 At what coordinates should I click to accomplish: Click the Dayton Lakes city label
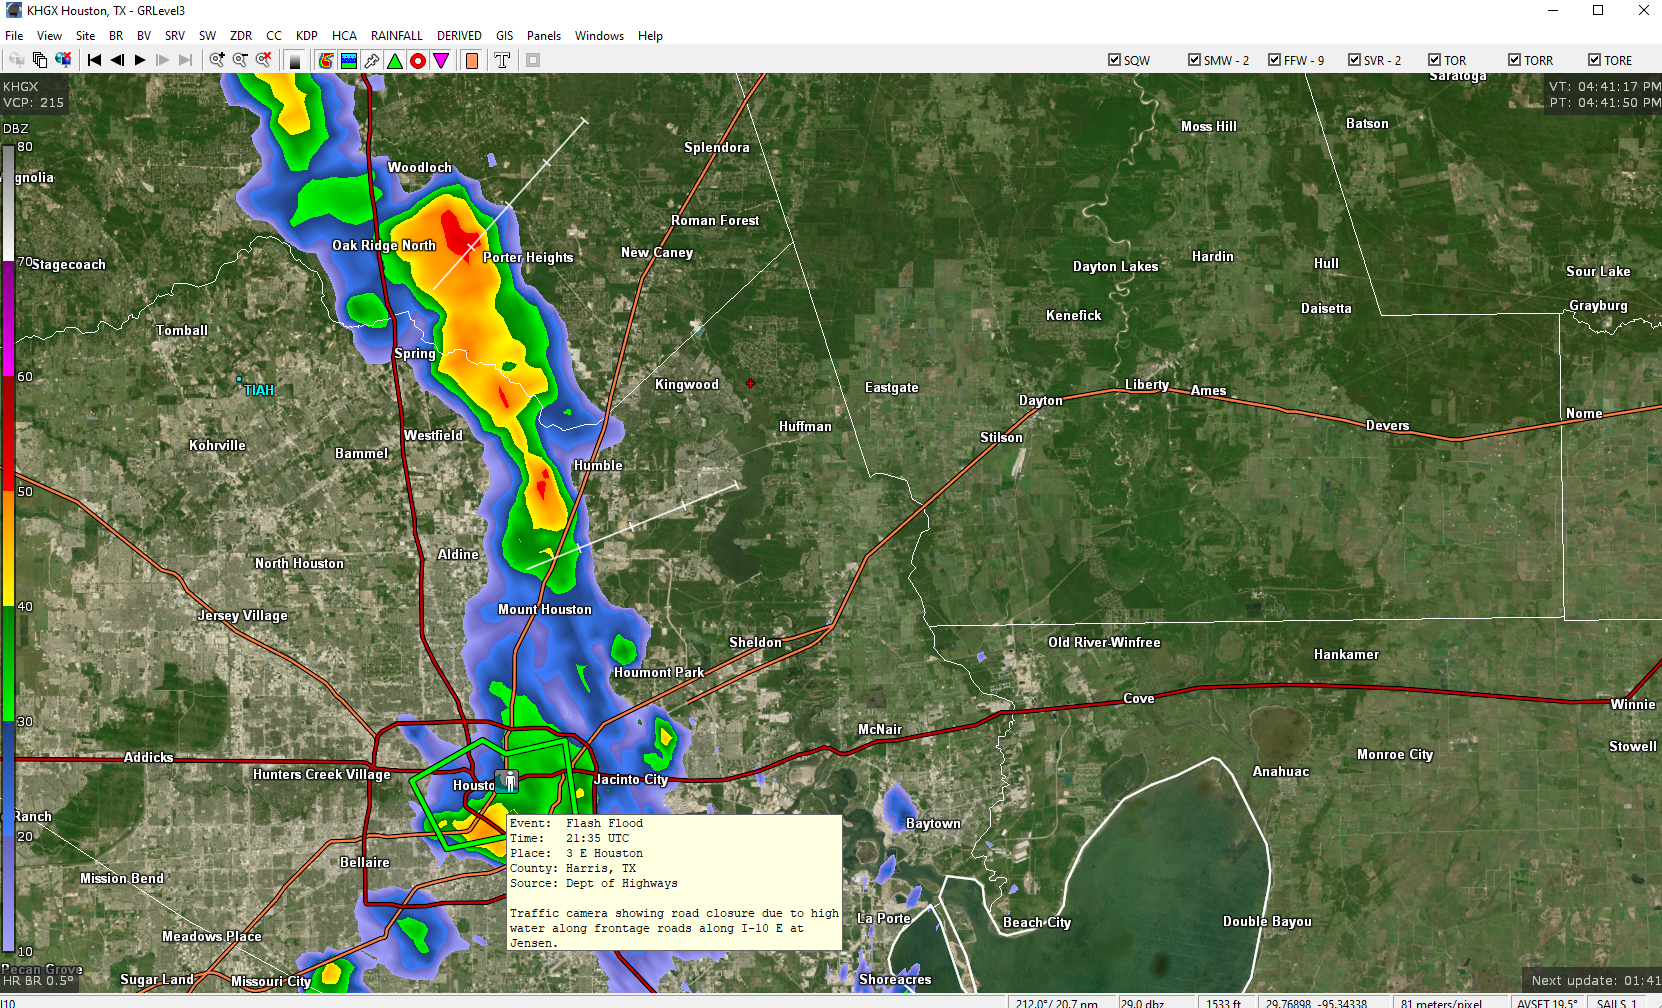(1116, 266)
